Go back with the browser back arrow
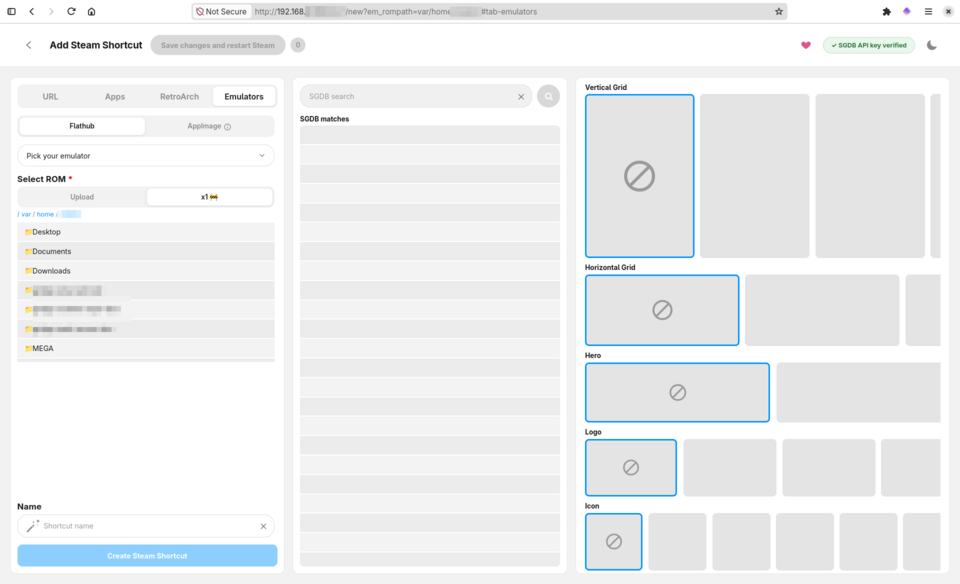The width and height of the screenshot is (960, 584). click(x=31, y=12)
